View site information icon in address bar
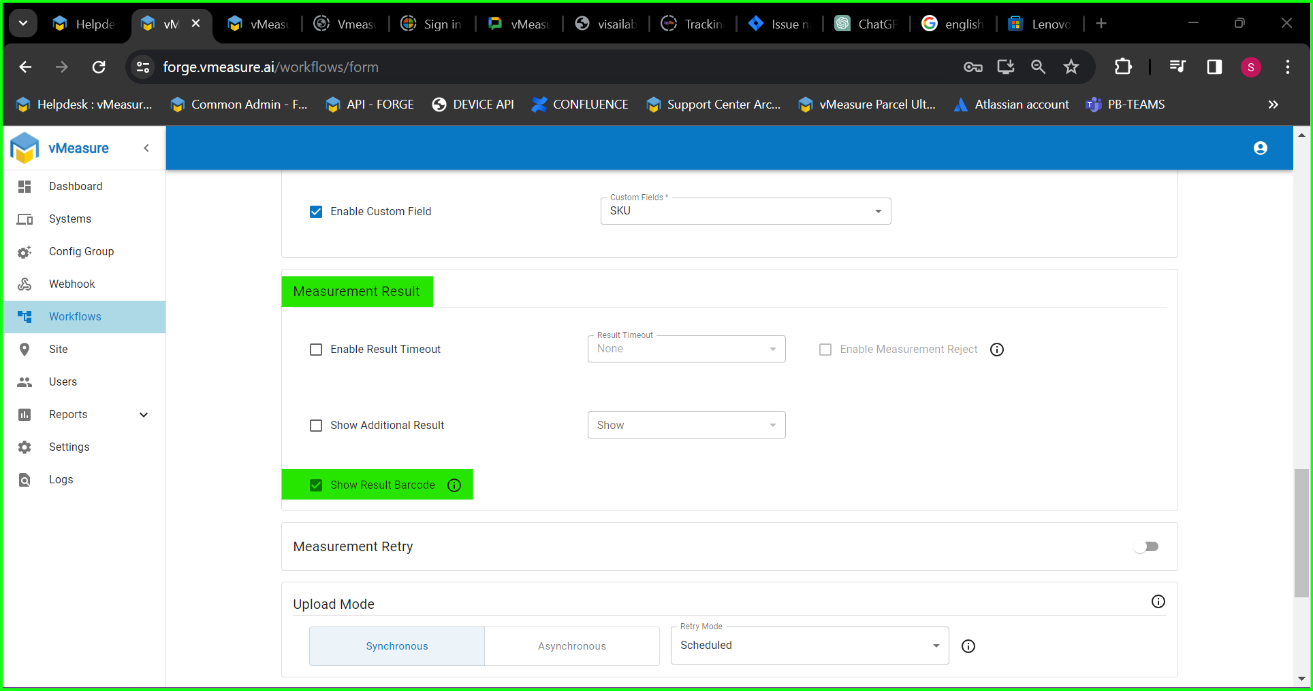Image resolution: width=1313 pixels, height=691 pixels. tap(143, 67)
